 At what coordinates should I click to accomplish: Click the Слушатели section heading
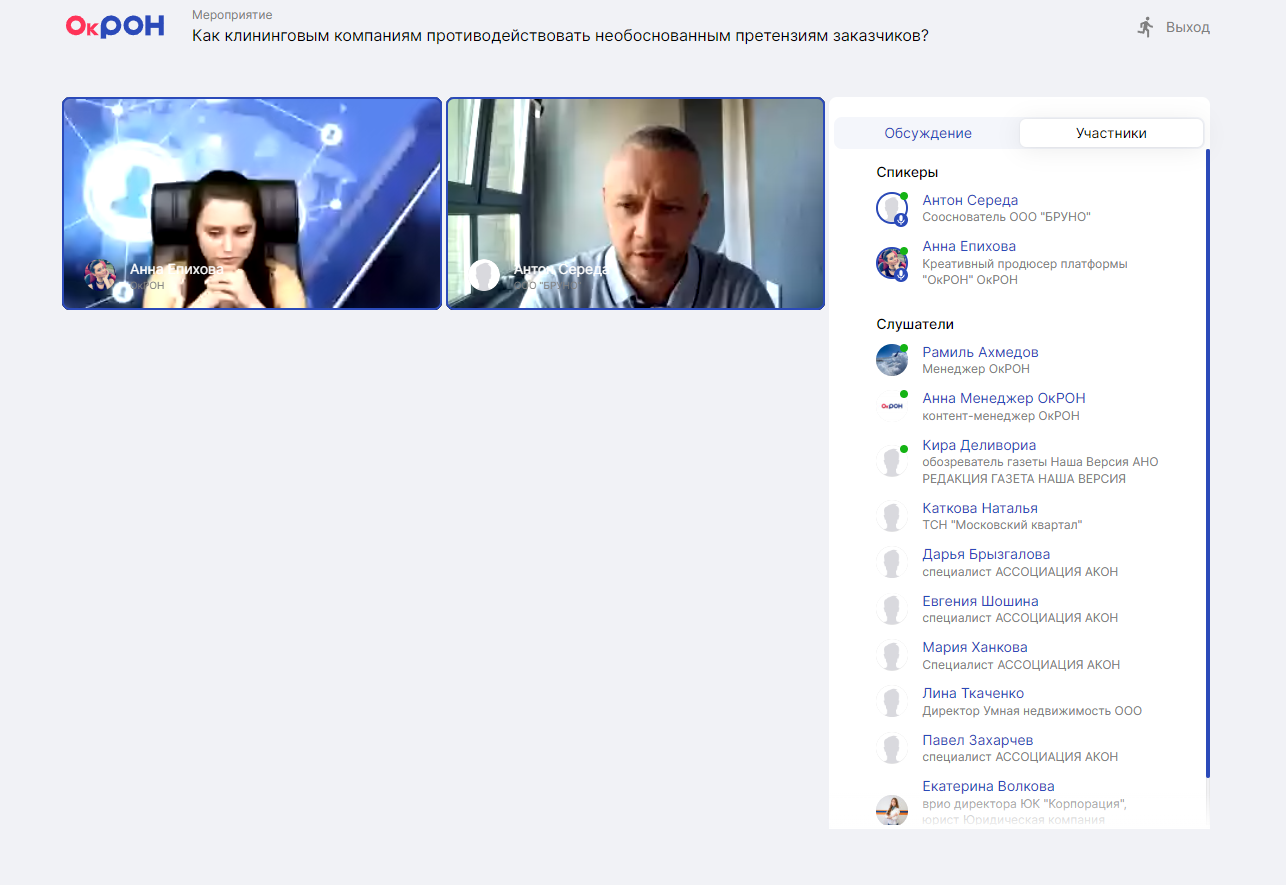click(915, 324)
